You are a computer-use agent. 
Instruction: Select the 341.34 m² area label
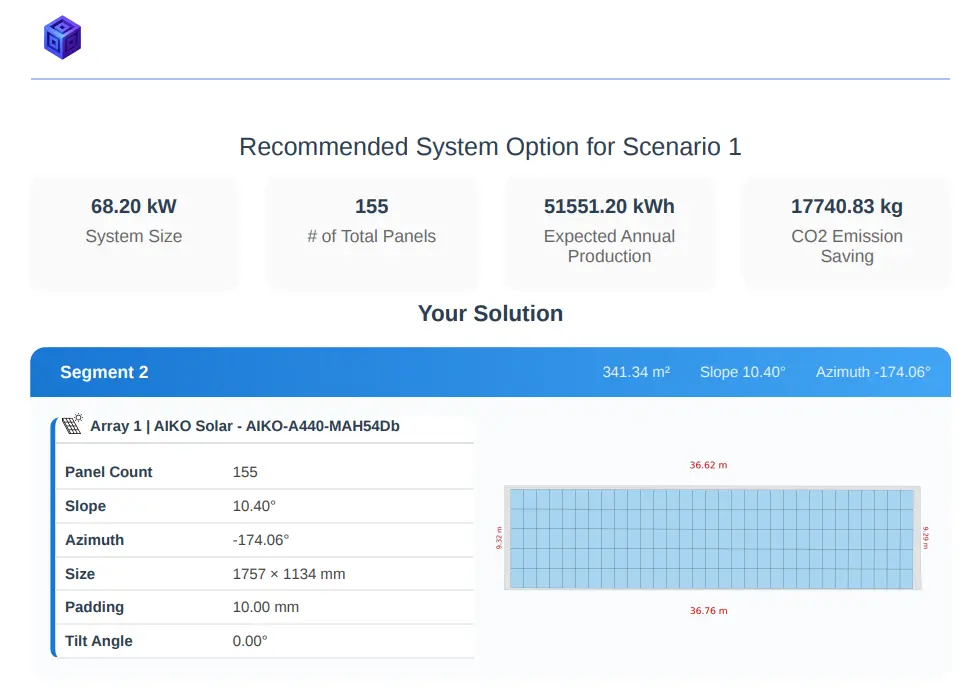pyautogui.click(x=636, y=372)
